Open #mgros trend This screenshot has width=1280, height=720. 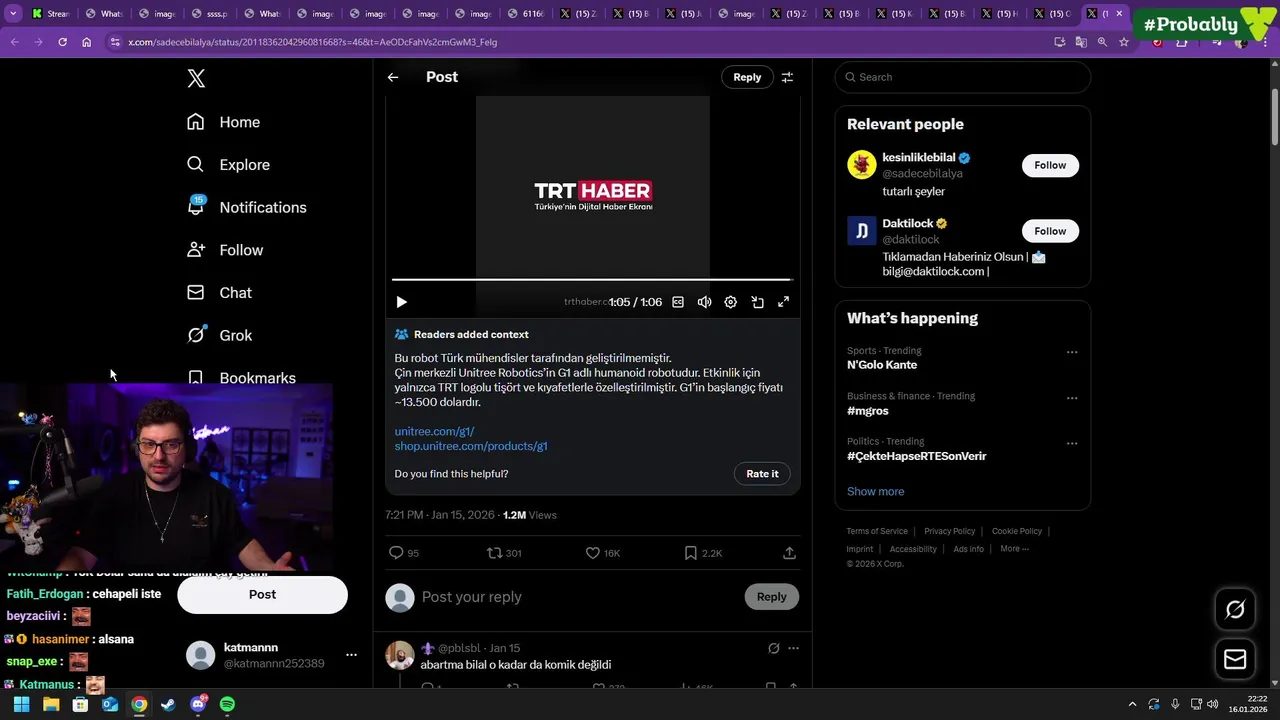(x=868, y=411)
